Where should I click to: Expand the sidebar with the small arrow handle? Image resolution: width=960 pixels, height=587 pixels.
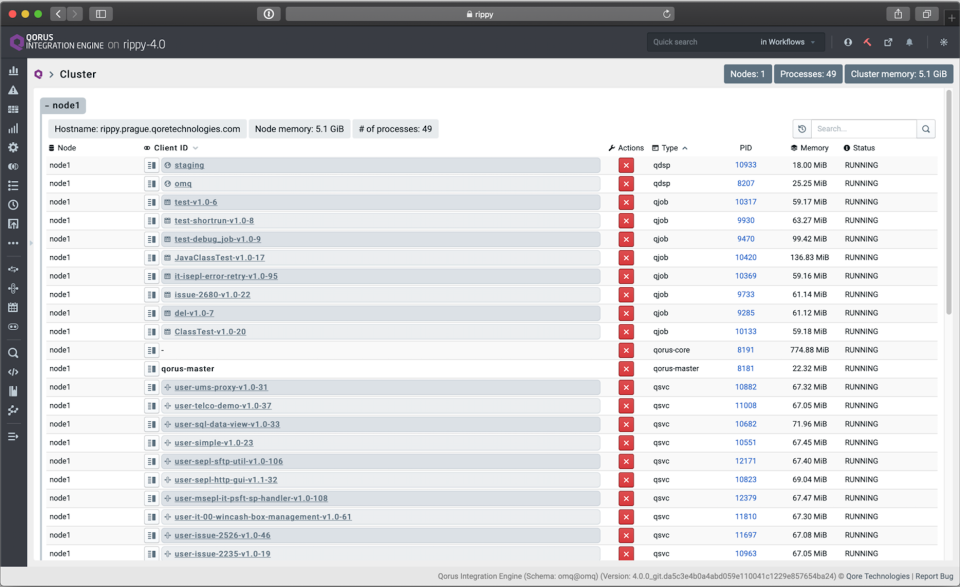31,243
